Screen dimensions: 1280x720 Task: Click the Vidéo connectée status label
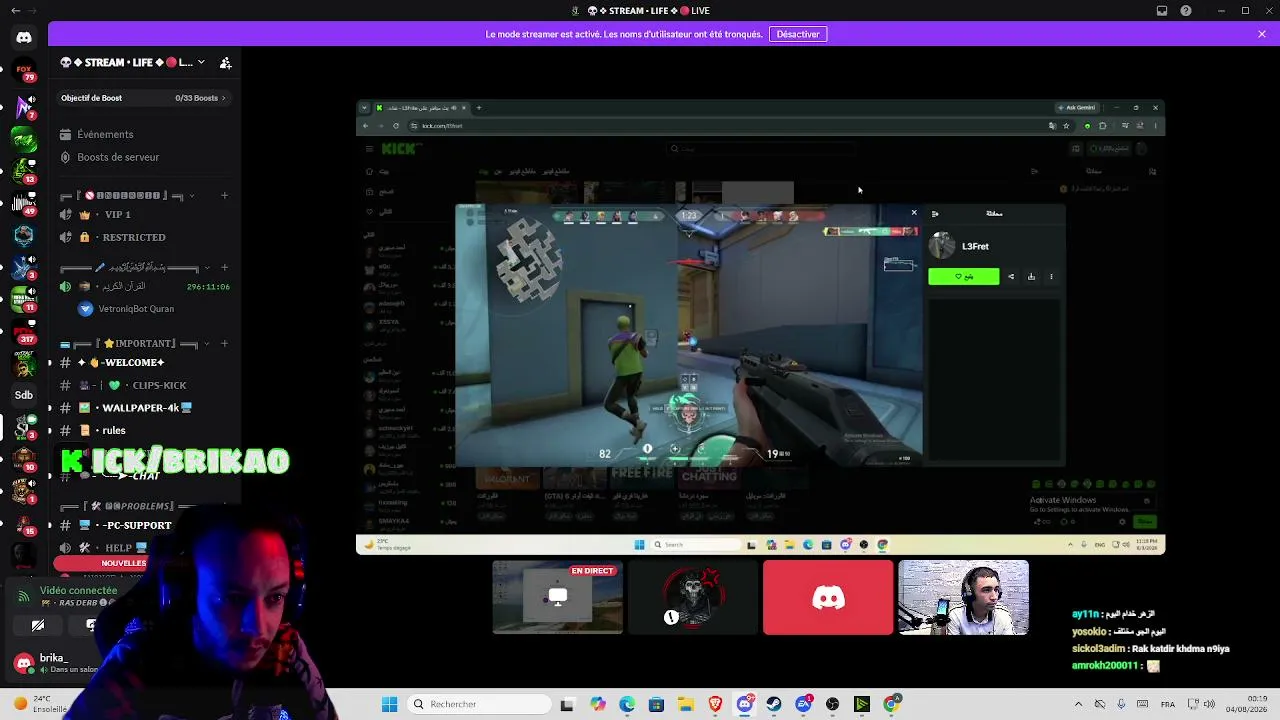pos(79,590)
